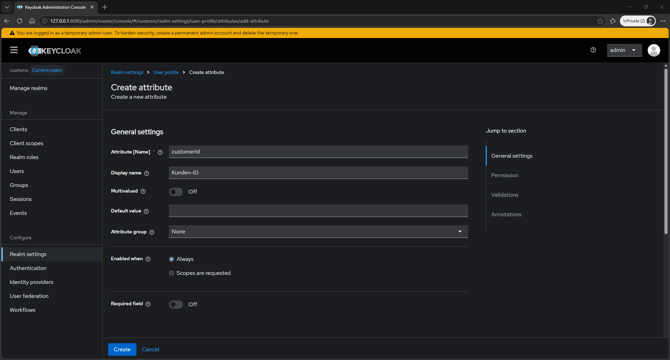Open the user avatar icon in header

click(653, 50)
